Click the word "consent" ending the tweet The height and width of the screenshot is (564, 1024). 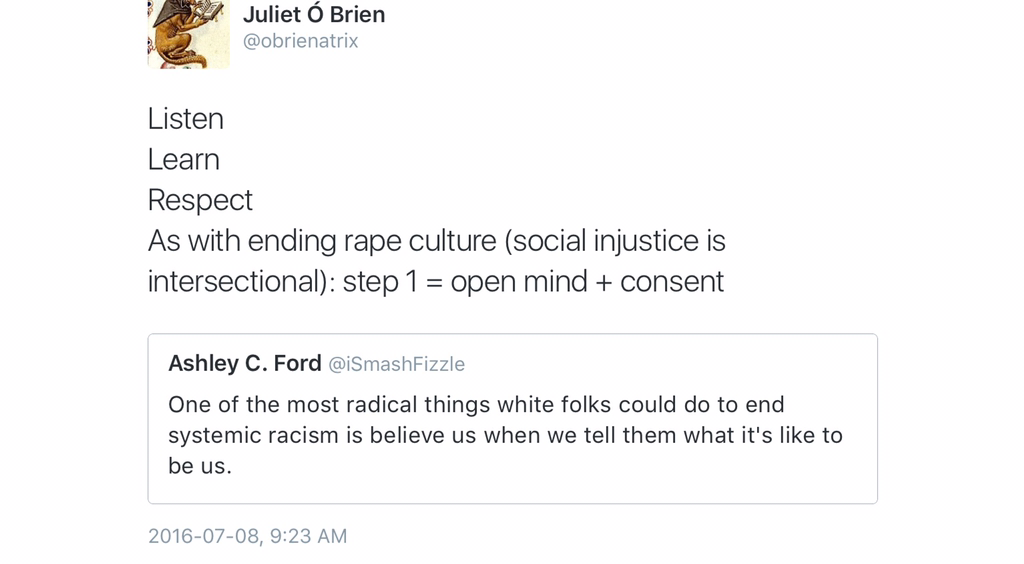(x=672, y=281)
